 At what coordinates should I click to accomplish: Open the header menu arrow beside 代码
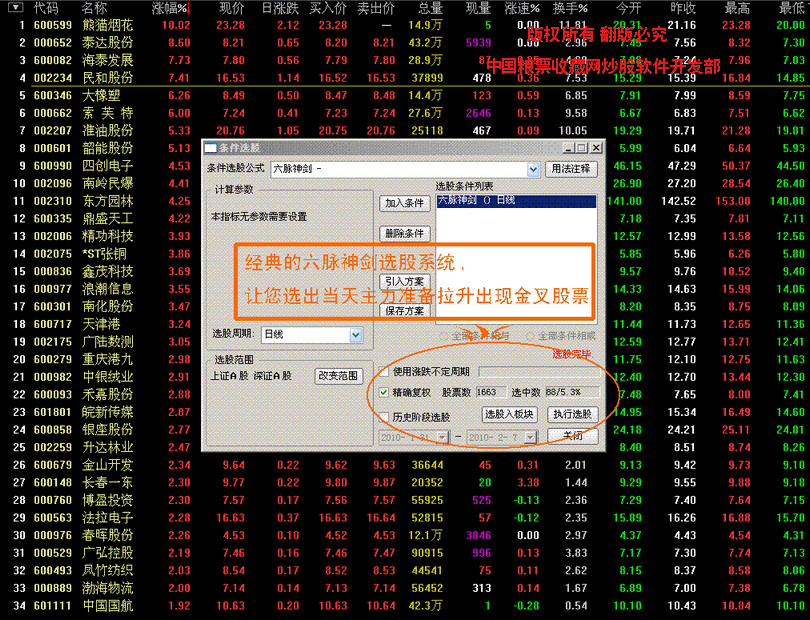(x=15, y=7)
